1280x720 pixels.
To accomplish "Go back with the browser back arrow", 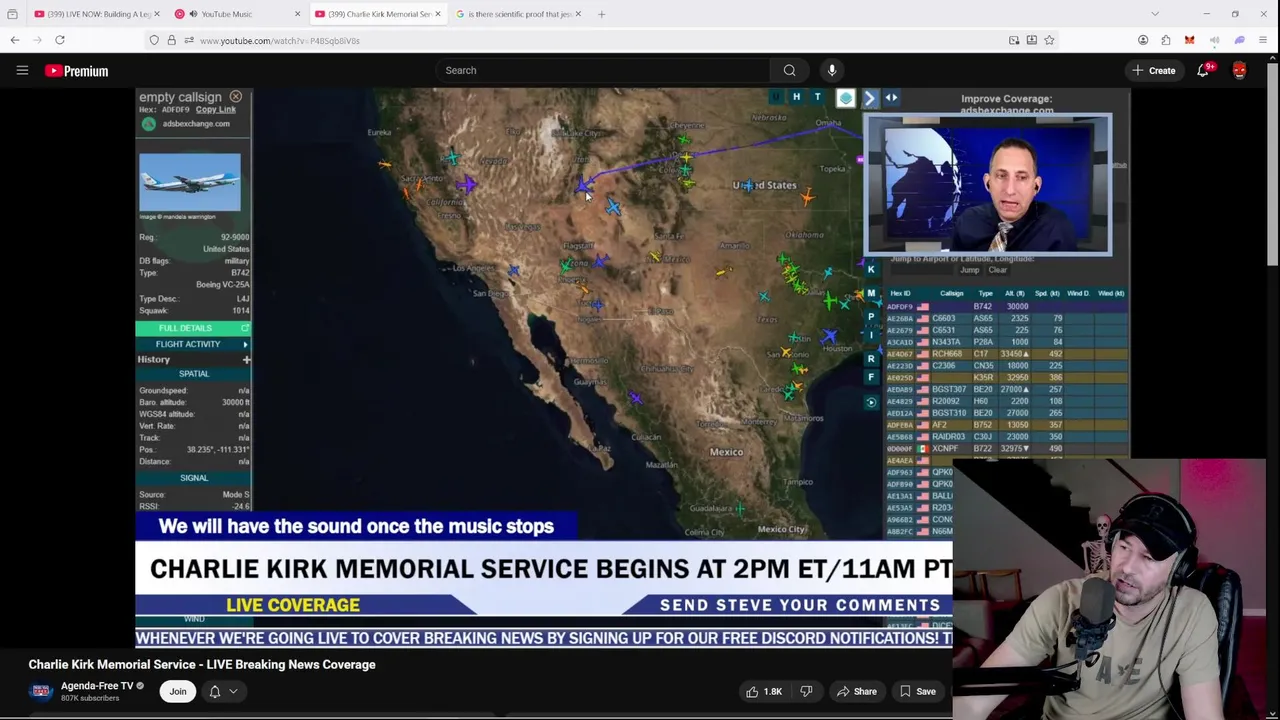I will [15, 40].
